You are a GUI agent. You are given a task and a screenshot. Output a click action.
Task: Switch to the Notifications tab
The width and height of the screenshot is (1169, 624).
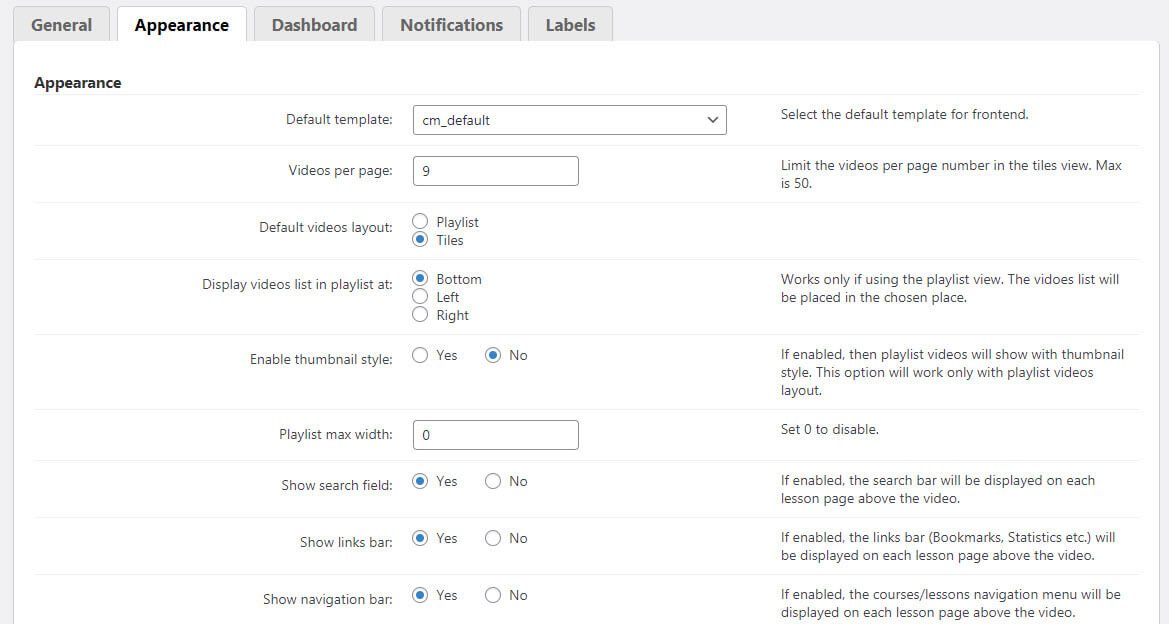(x=451, y=25)
